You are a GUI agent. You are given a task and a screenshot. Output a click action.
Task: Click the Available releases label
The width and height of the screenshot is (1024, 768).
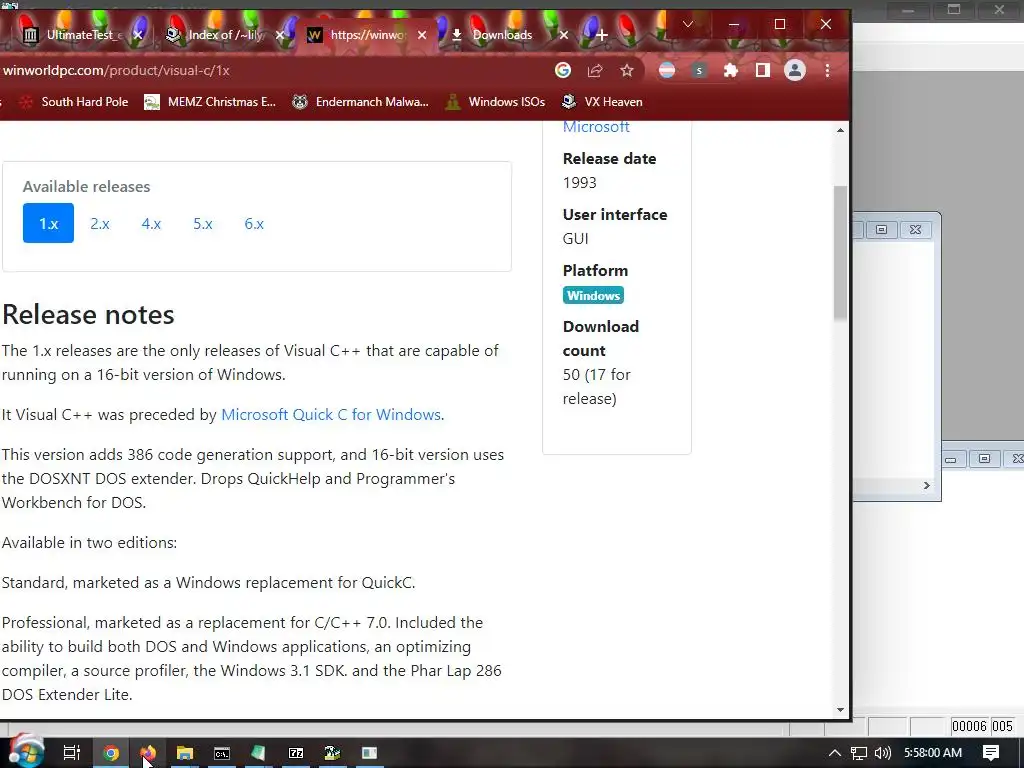pyautogui.click(x=86, y=187)
